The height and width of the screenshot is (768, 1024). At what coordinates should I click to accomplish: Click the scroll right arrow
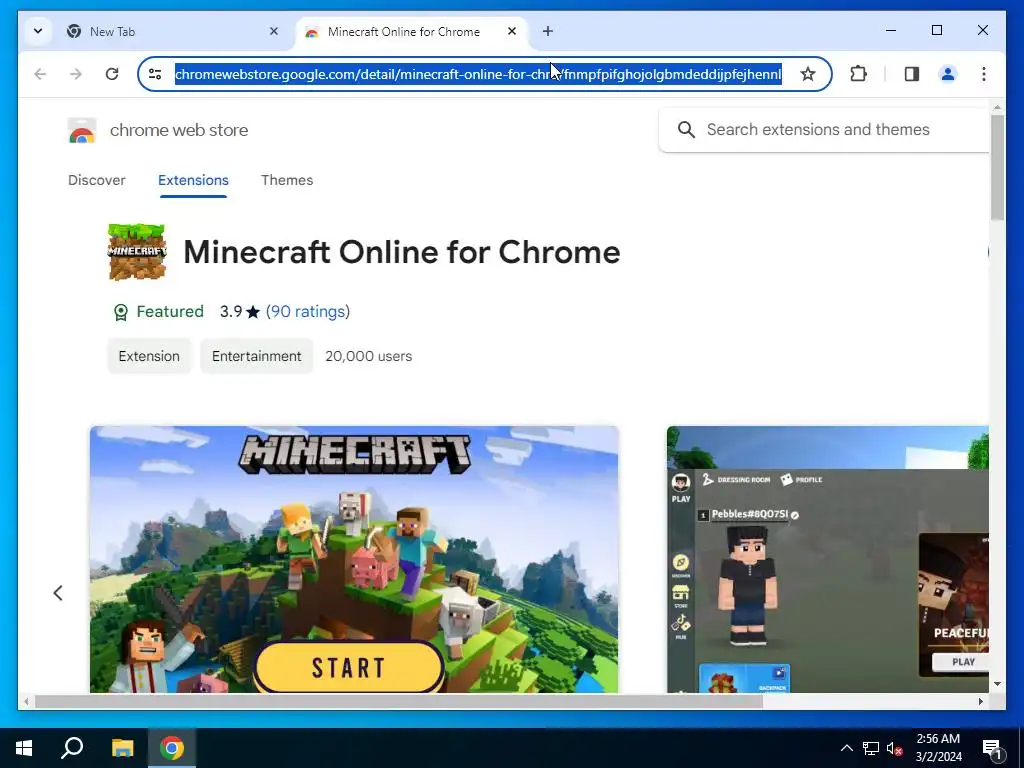pos(980,701)
